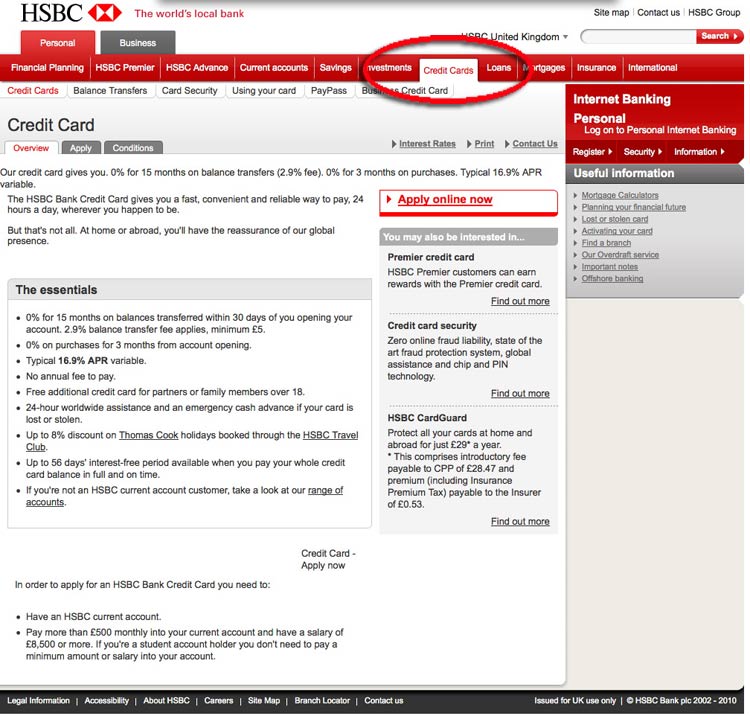Click the Interest Rates link
The width and height of the screenshot is (750, 716).
427,144
